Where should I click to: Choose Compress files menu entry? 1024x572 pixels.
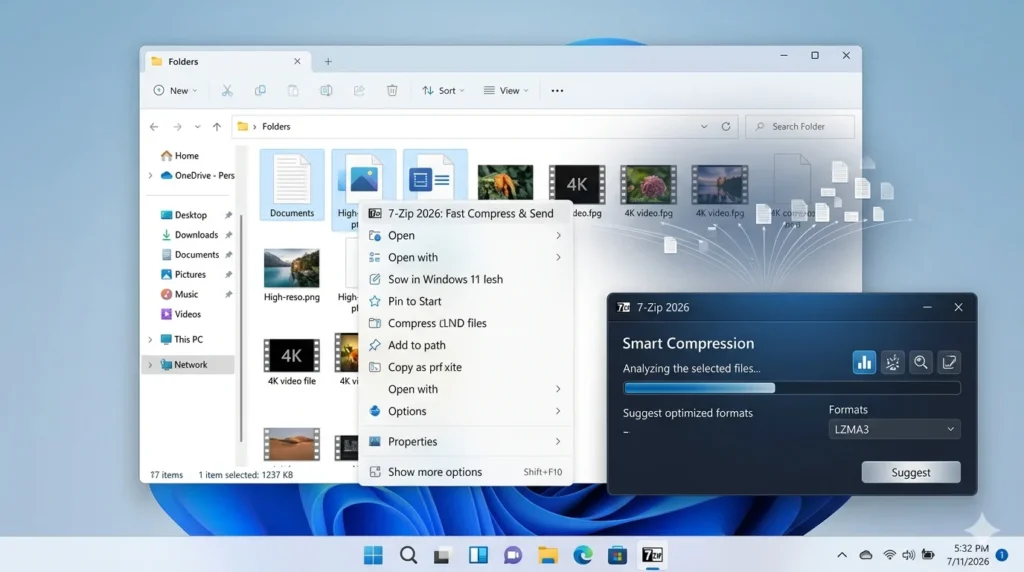pyautogui.click(x=466, y=323)
